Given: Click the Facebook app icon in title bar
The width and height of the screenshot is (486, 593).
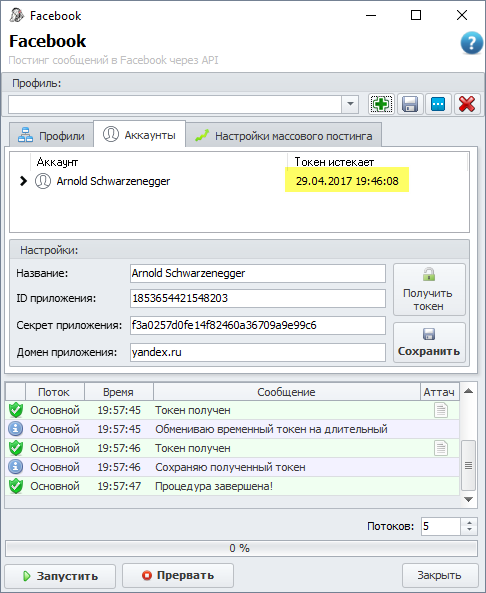Looking at the screenshot, I should point(17,16).
